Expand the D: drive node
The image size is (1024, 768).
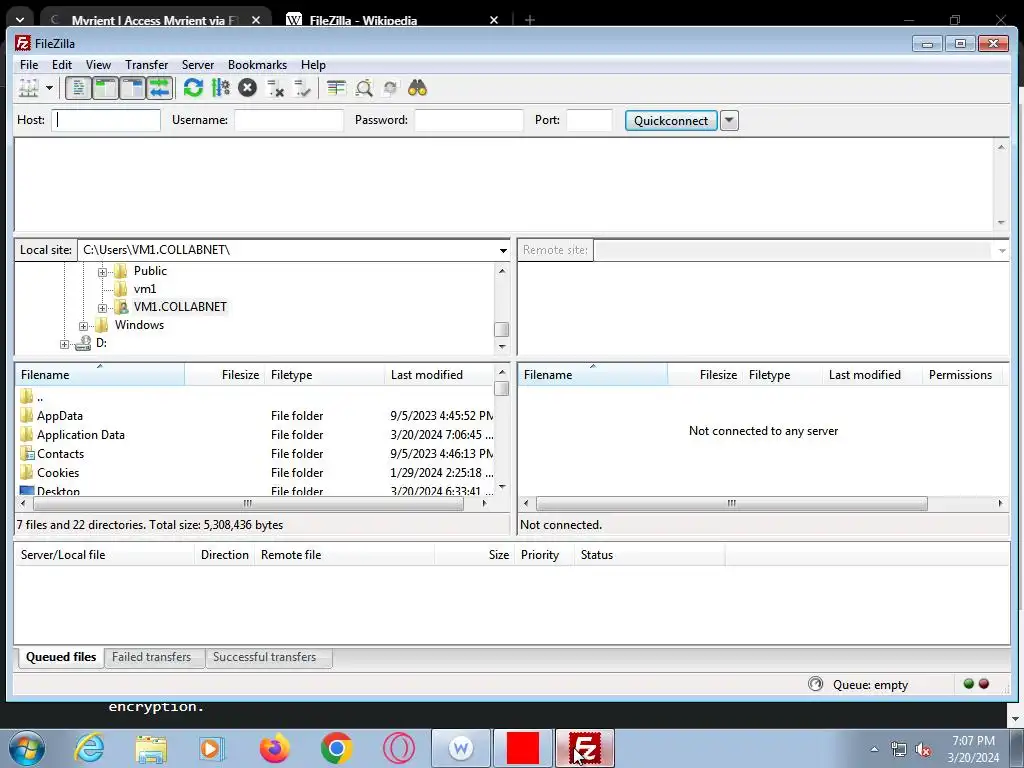[x=65, y=344]
